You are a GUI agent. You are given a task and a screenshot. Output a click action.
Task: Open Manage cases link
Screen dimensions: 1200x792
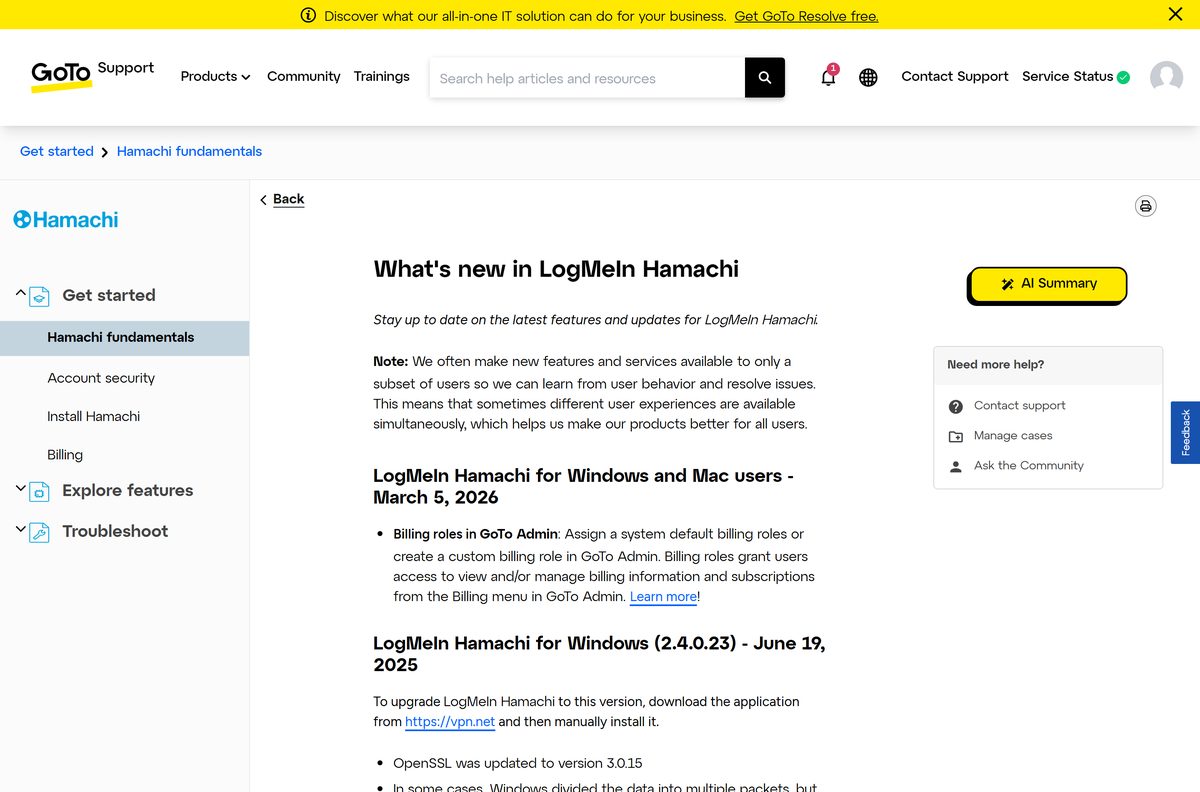(1013, 435)
